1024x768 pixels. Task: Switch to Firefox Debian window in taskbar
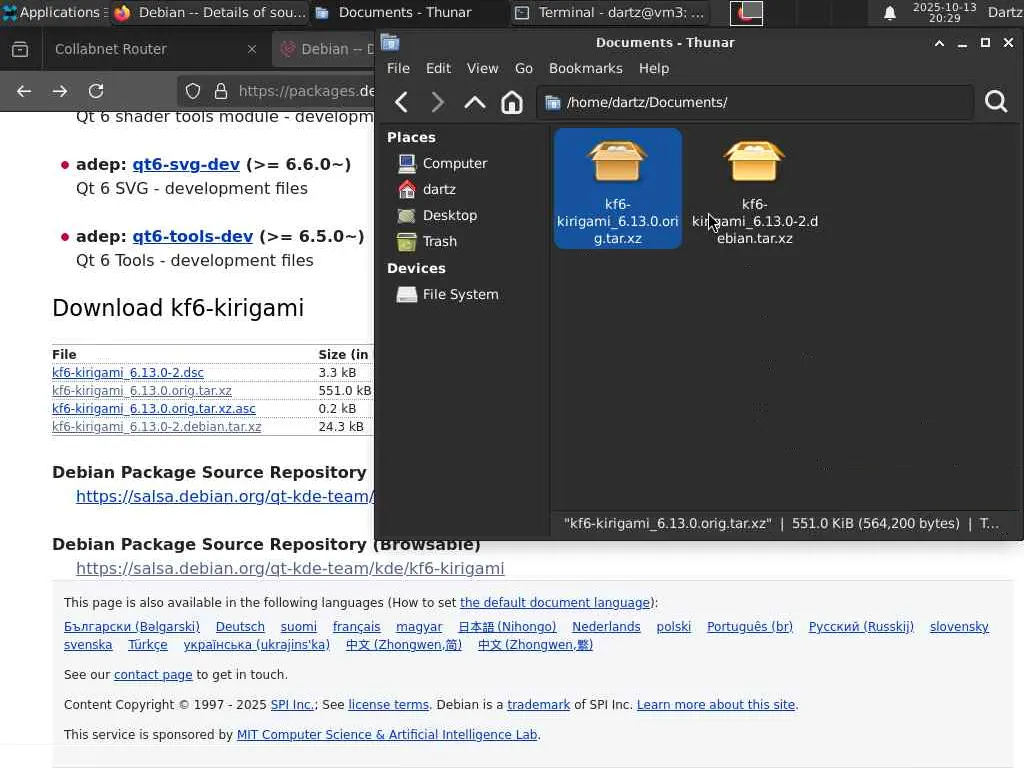[210, 12]
